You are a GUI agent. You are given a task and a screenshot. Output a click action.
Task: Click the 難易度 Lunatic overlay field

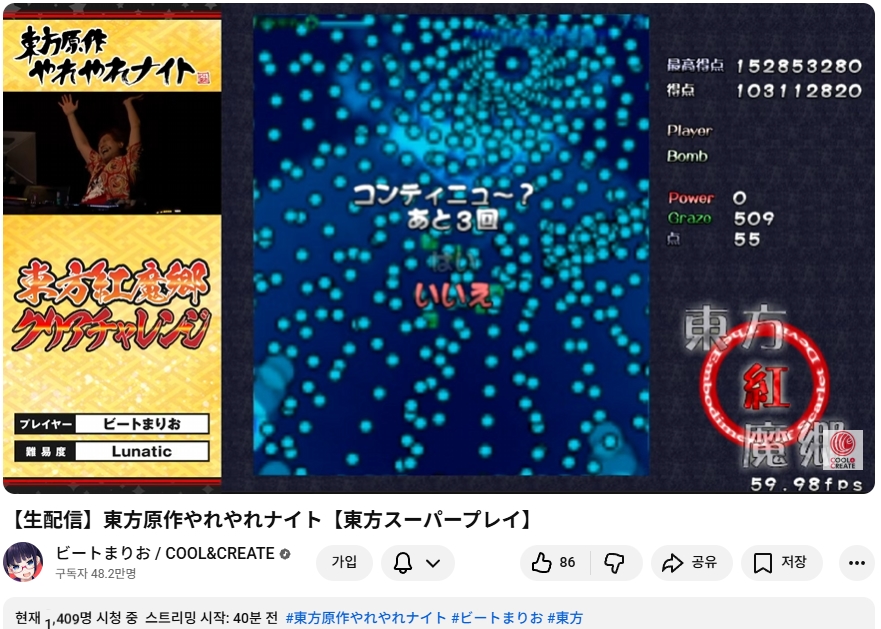coord(112,451)
